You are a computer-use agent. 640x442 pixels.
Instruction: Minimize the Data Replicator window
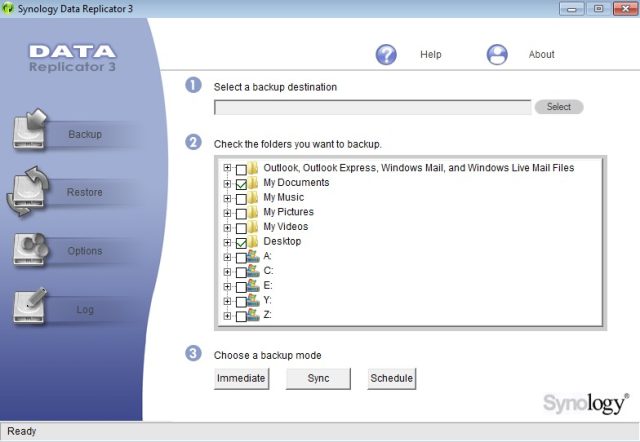coord(571,9)
